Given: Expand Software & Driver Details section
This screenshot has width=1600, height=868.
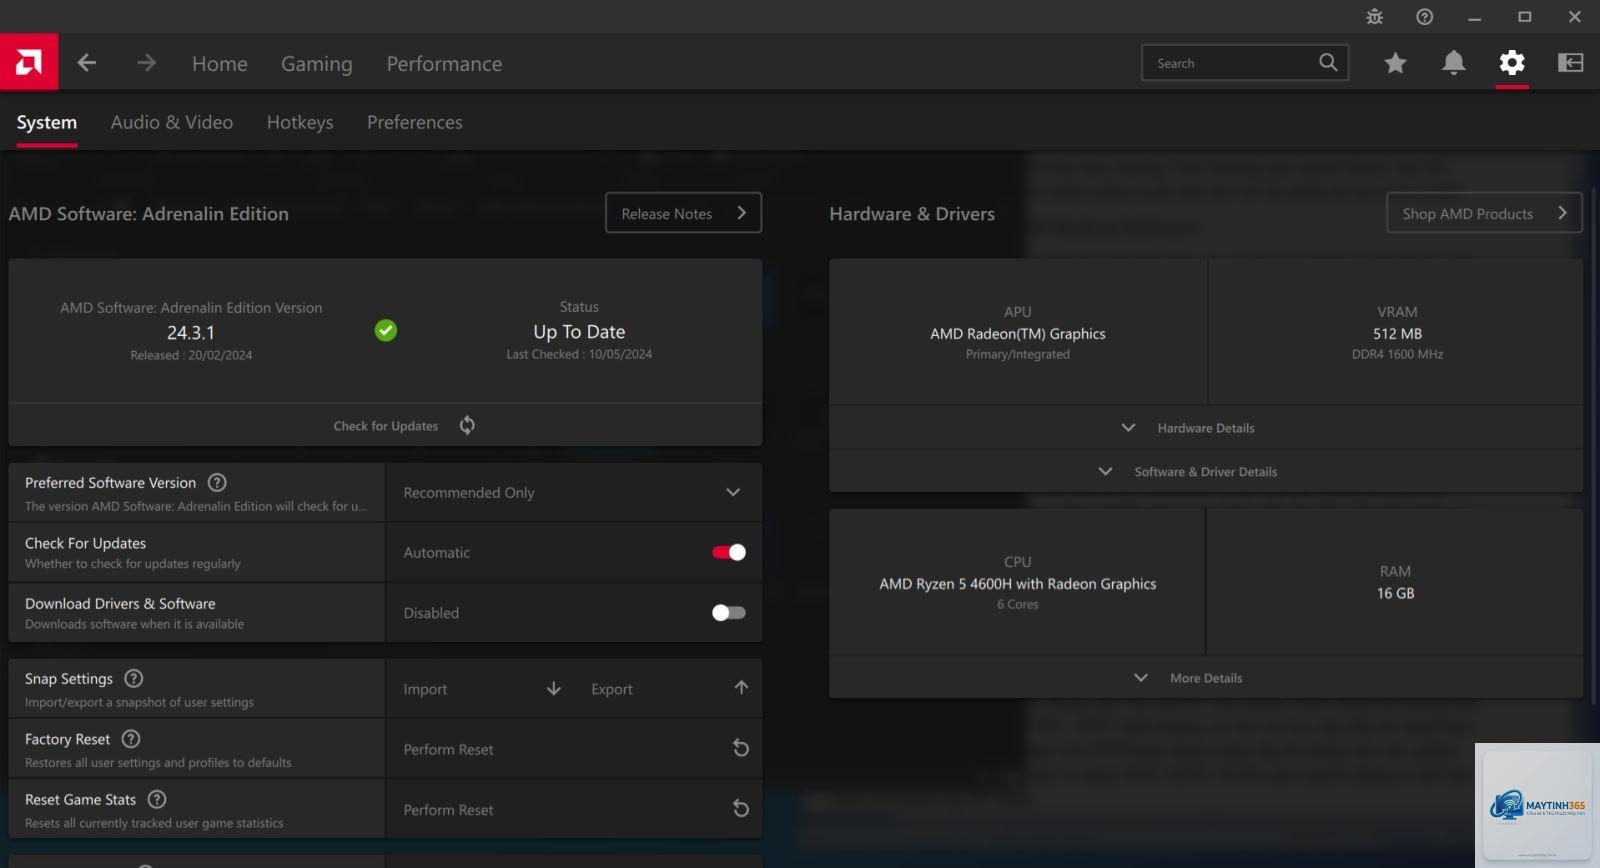Looking at the screenshot, I should (1206, 471).
